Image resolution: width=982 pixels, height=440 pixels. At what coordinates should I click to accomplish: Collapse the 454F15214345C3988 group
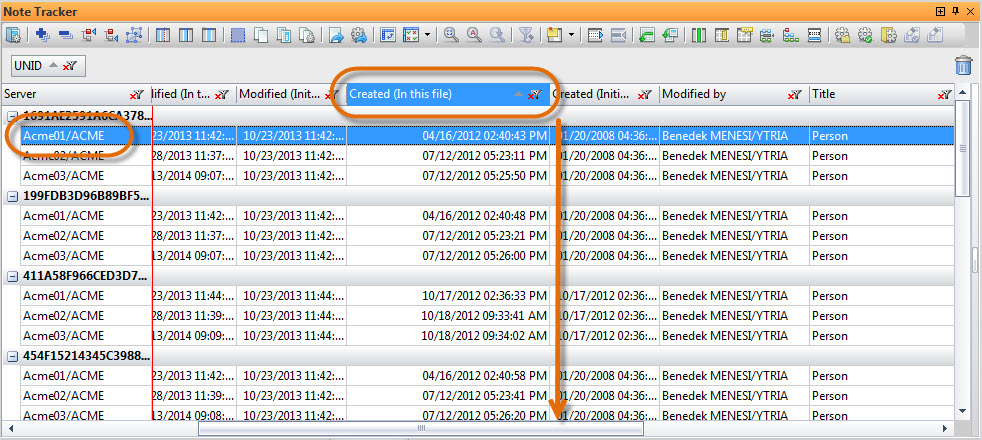(x=13, y=356)
